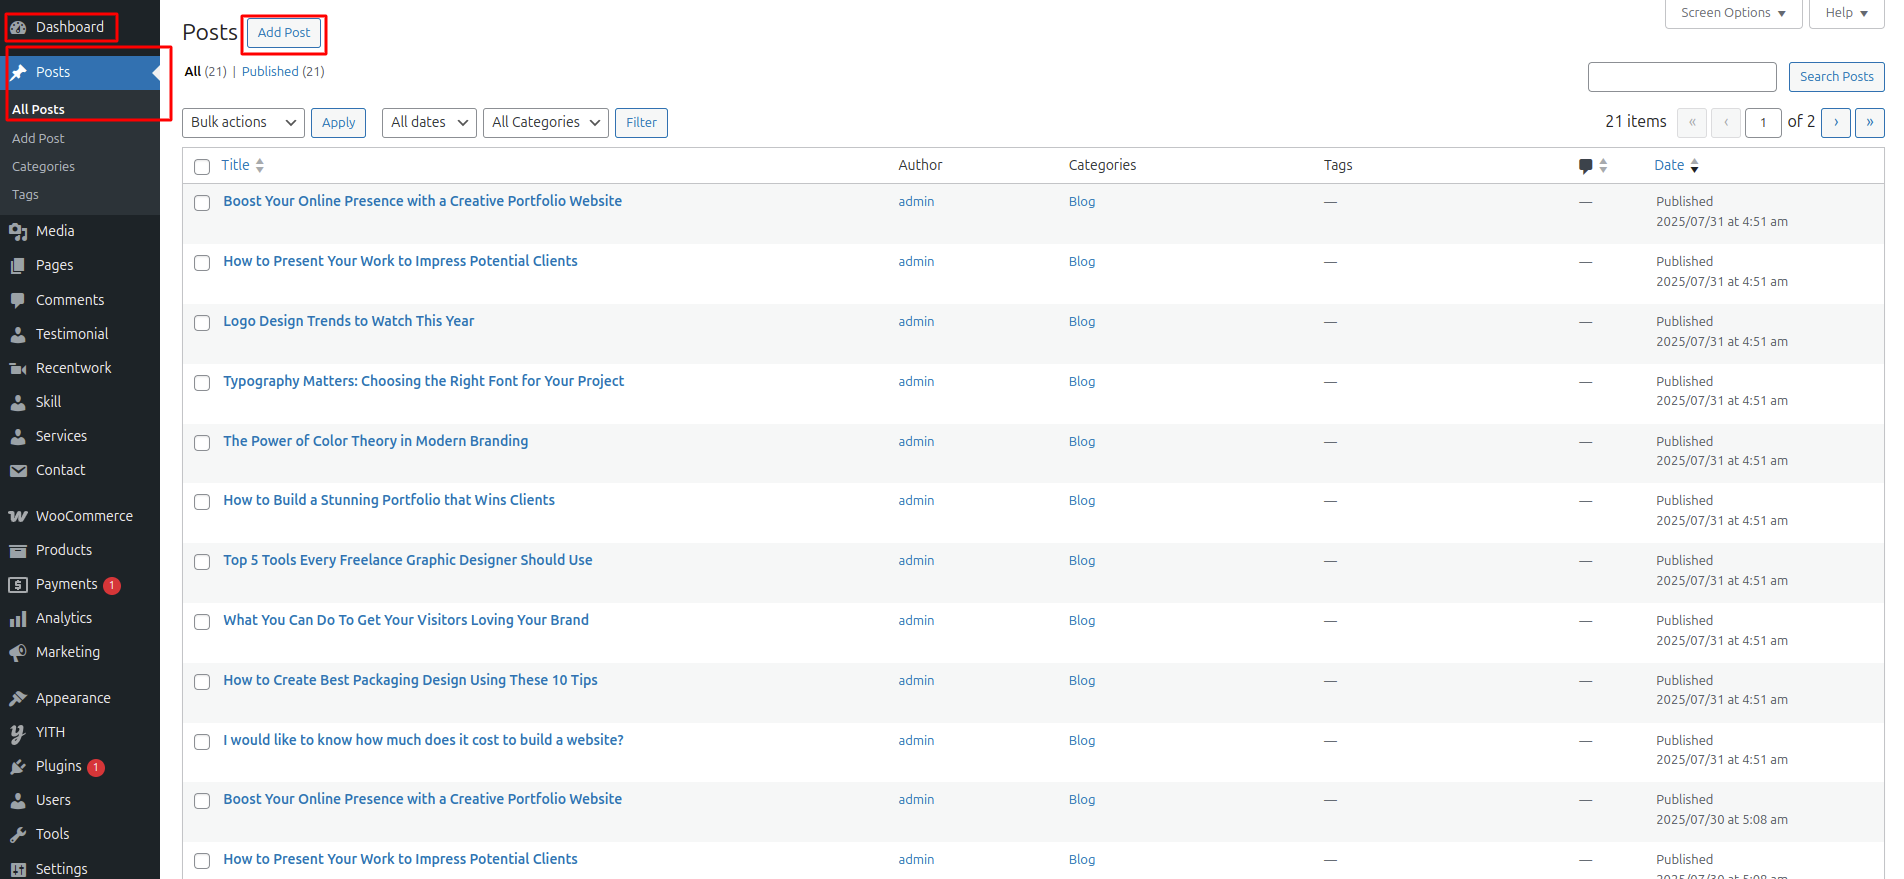1904x879 pixels.
Task: Check Packaging Design post checkbox
Action: tap(202, 682)
